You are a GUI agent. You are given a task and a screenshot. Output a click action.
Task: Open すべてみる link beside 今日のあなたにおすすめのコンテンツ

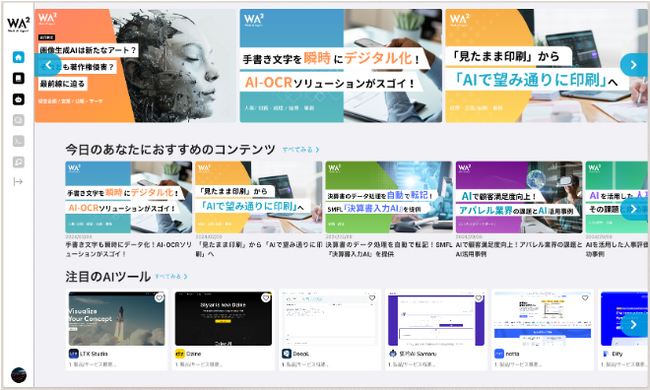[x=301, y=150]
